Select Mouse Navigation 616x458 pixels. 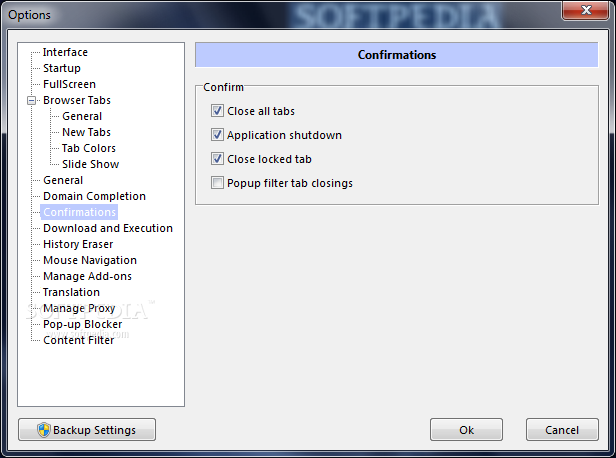pos(90,260)
